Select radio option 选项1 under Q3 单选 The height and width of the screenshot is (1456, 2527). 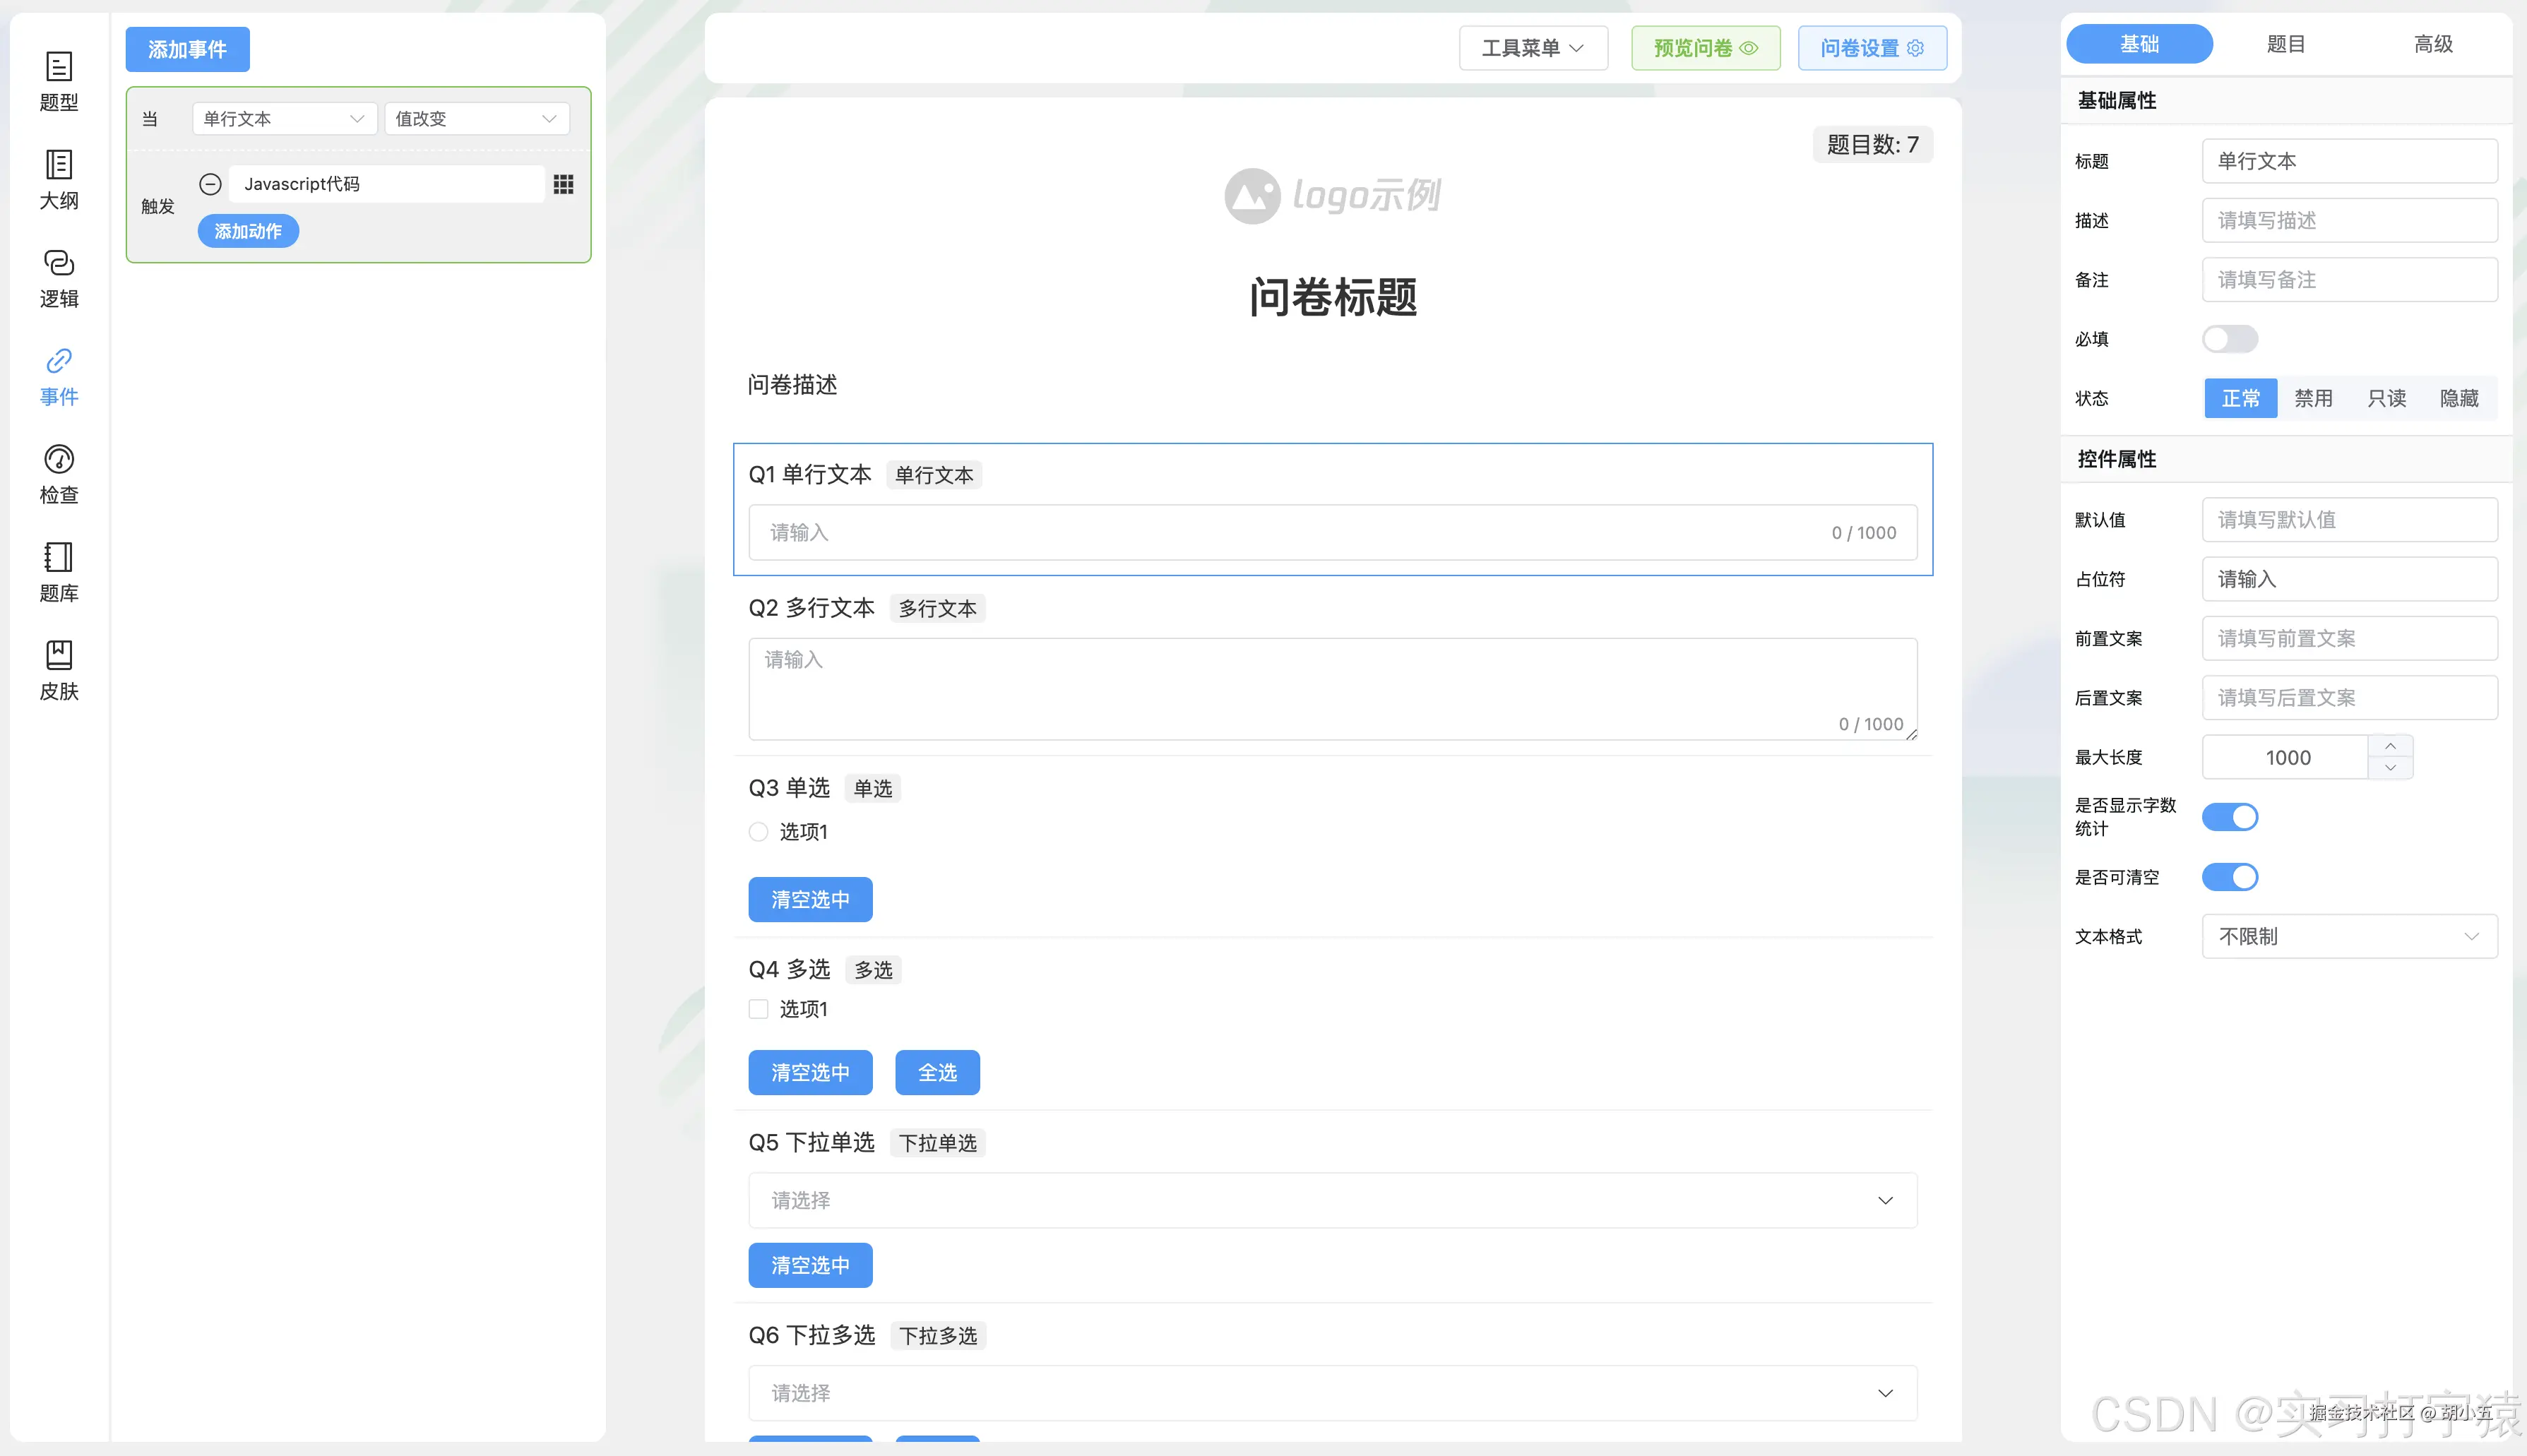pyautogui.click(x=757, y=831)
